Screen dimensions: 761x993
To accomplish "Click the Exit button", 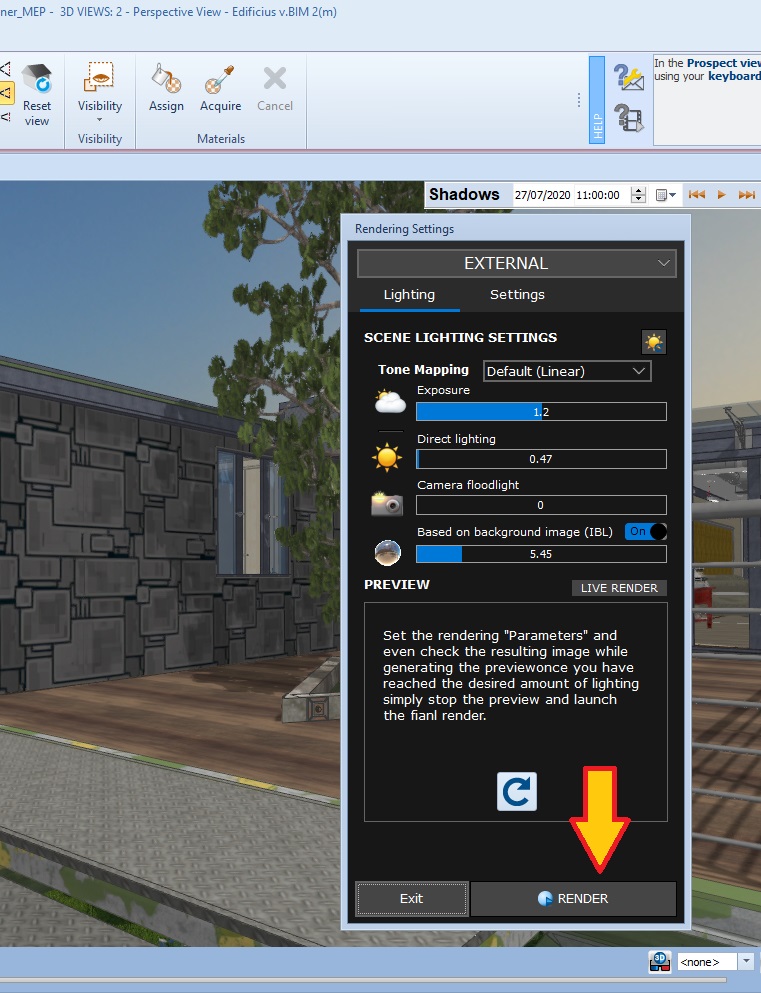I will [x=412, y=899].
